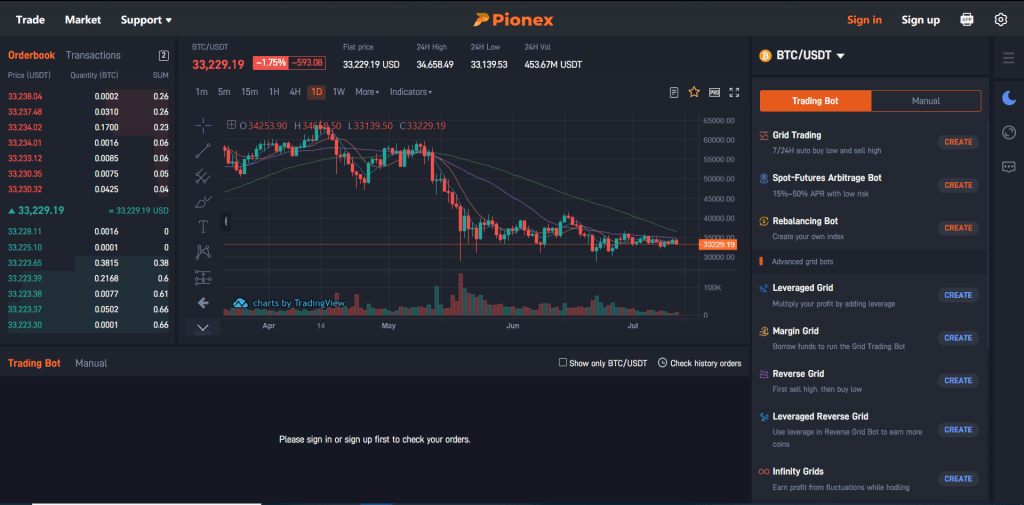Favorite the chart with star icon

point(694,92)
